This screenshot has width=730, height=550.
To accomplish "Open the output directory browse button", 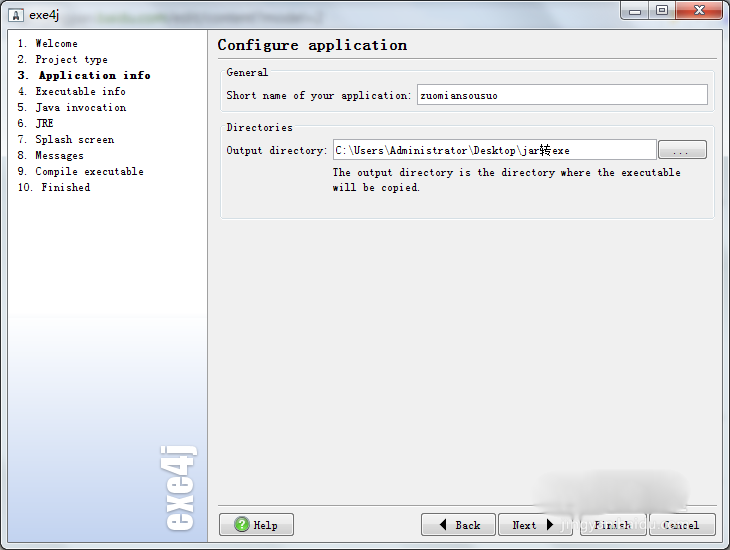I will [682, 150].
